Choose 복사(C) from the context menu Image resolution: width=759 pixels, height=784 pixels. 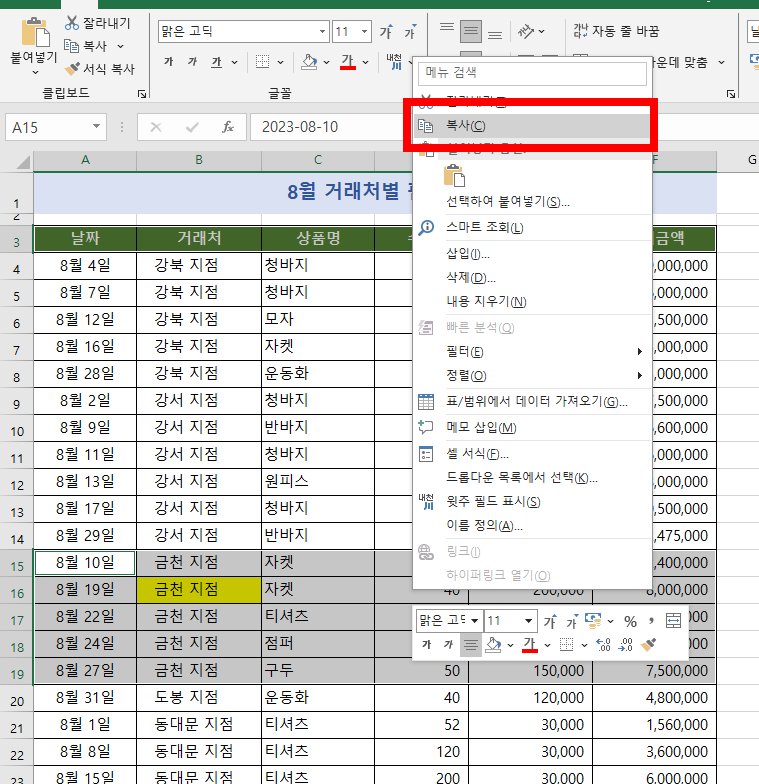pos(532,126)
